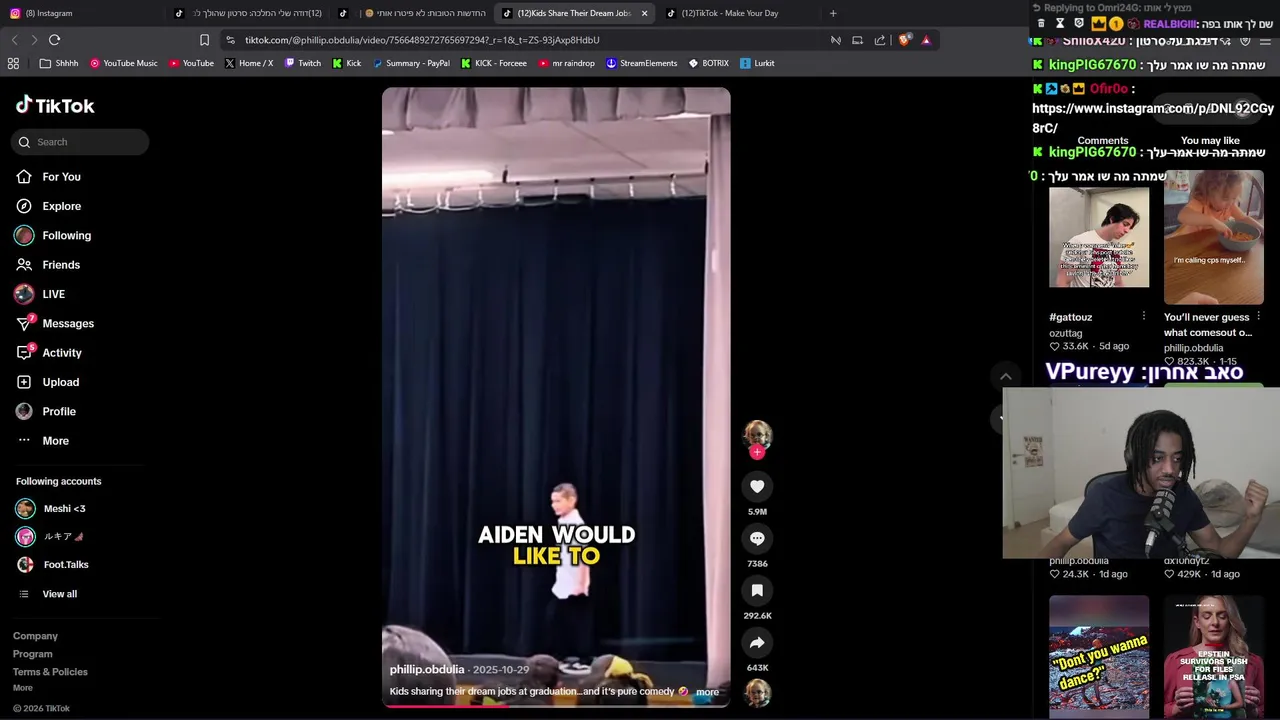Go to previous video arrow

pyautogui.click(x=1005, y=377)
